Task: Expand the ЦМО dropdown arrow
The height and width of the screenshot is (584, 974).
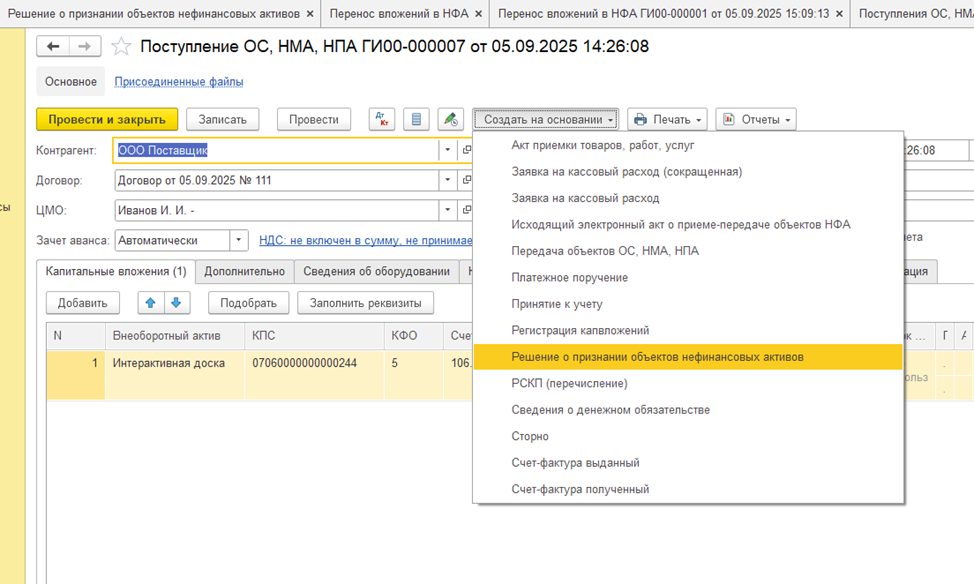Action: 447,210
